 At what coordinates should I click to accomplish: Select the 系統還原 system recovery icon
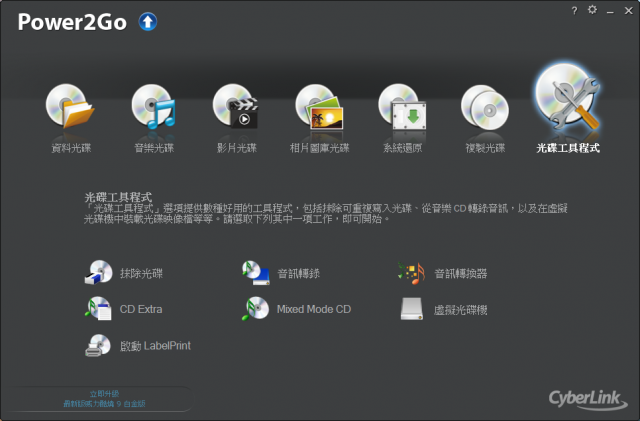tap(402, 106)
